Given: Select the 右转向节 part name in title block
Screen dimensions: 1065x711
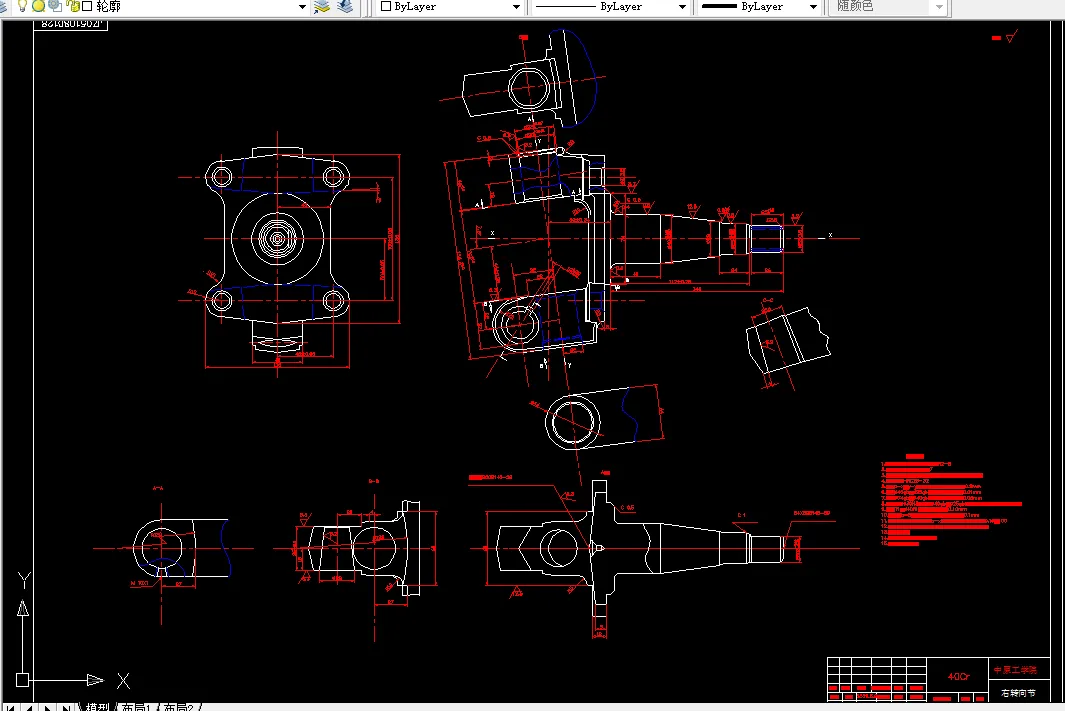Looking at the screenshot, I should (1017, 693).
